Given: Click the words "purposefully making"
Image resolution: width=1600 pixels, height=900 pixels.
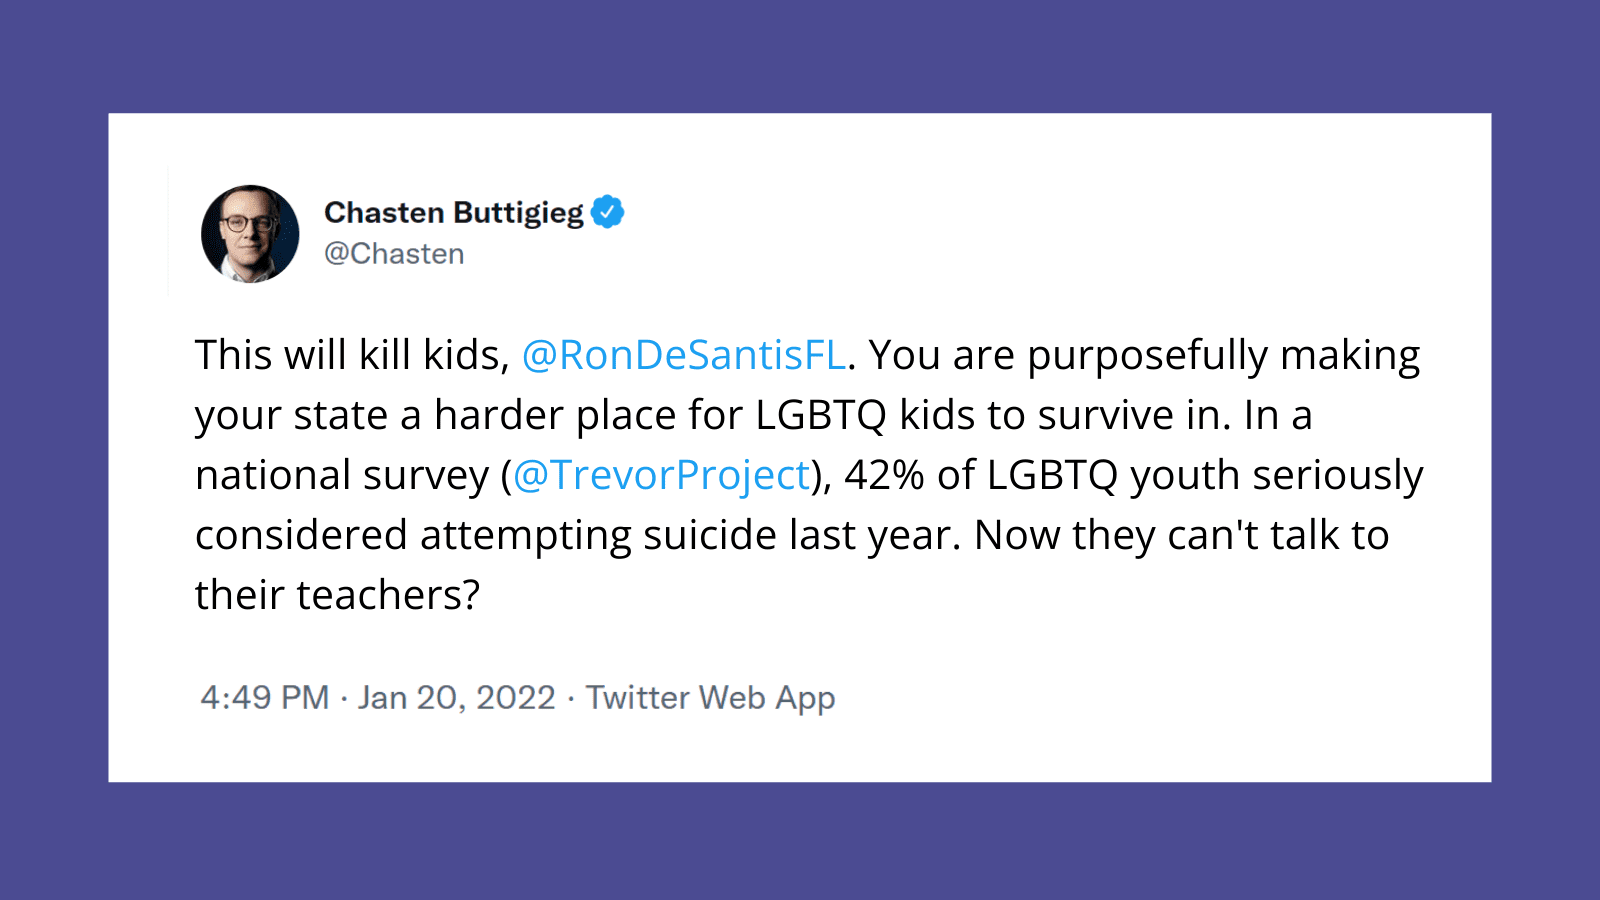Looking at the screenshot, I should click(x=1223, y=355).
